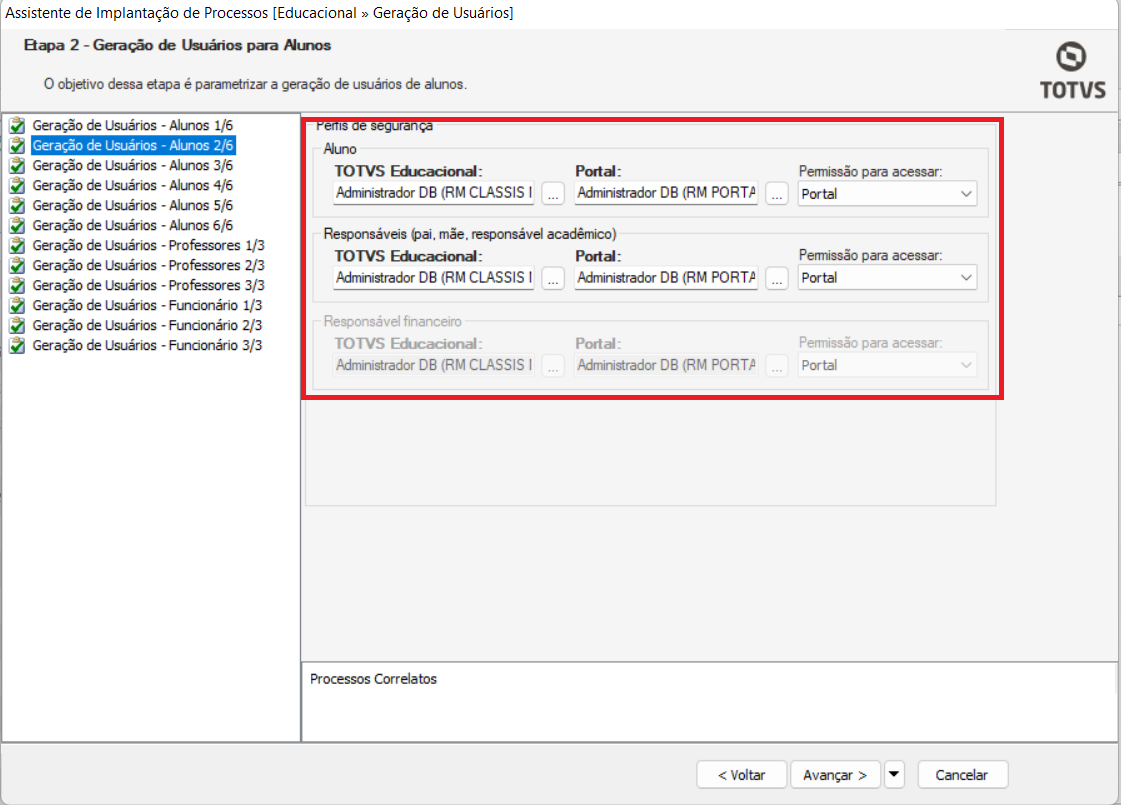
Task: Browse Responsáveis Portal profile (...)
Action: tap(776, 277)
